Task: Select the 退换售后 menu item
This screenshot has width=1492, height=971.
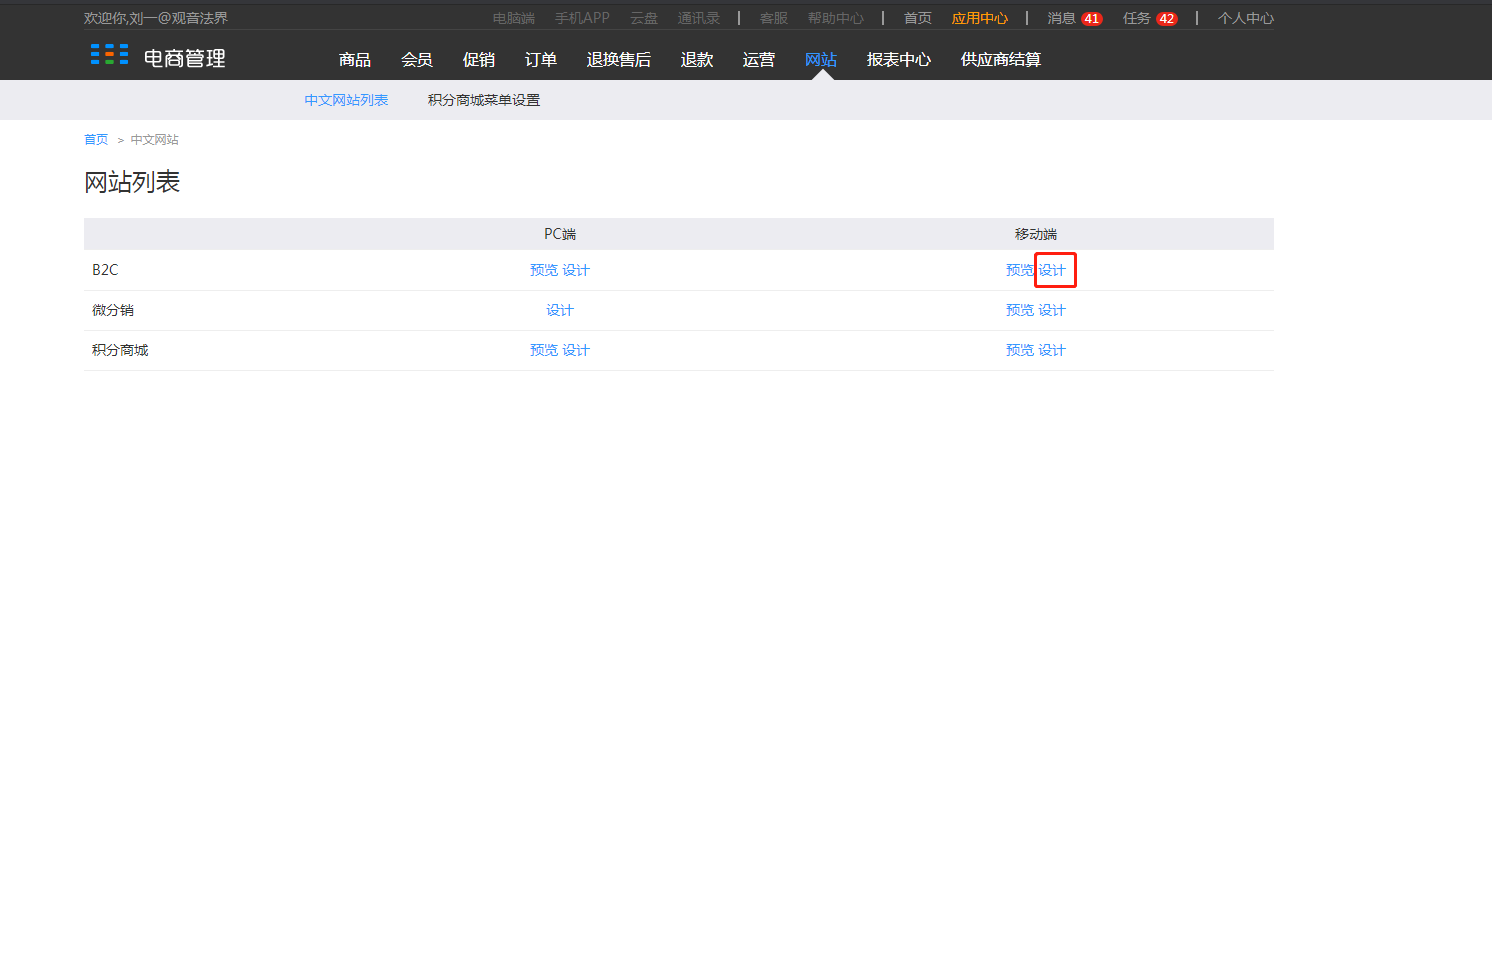Action: (619, 60)
